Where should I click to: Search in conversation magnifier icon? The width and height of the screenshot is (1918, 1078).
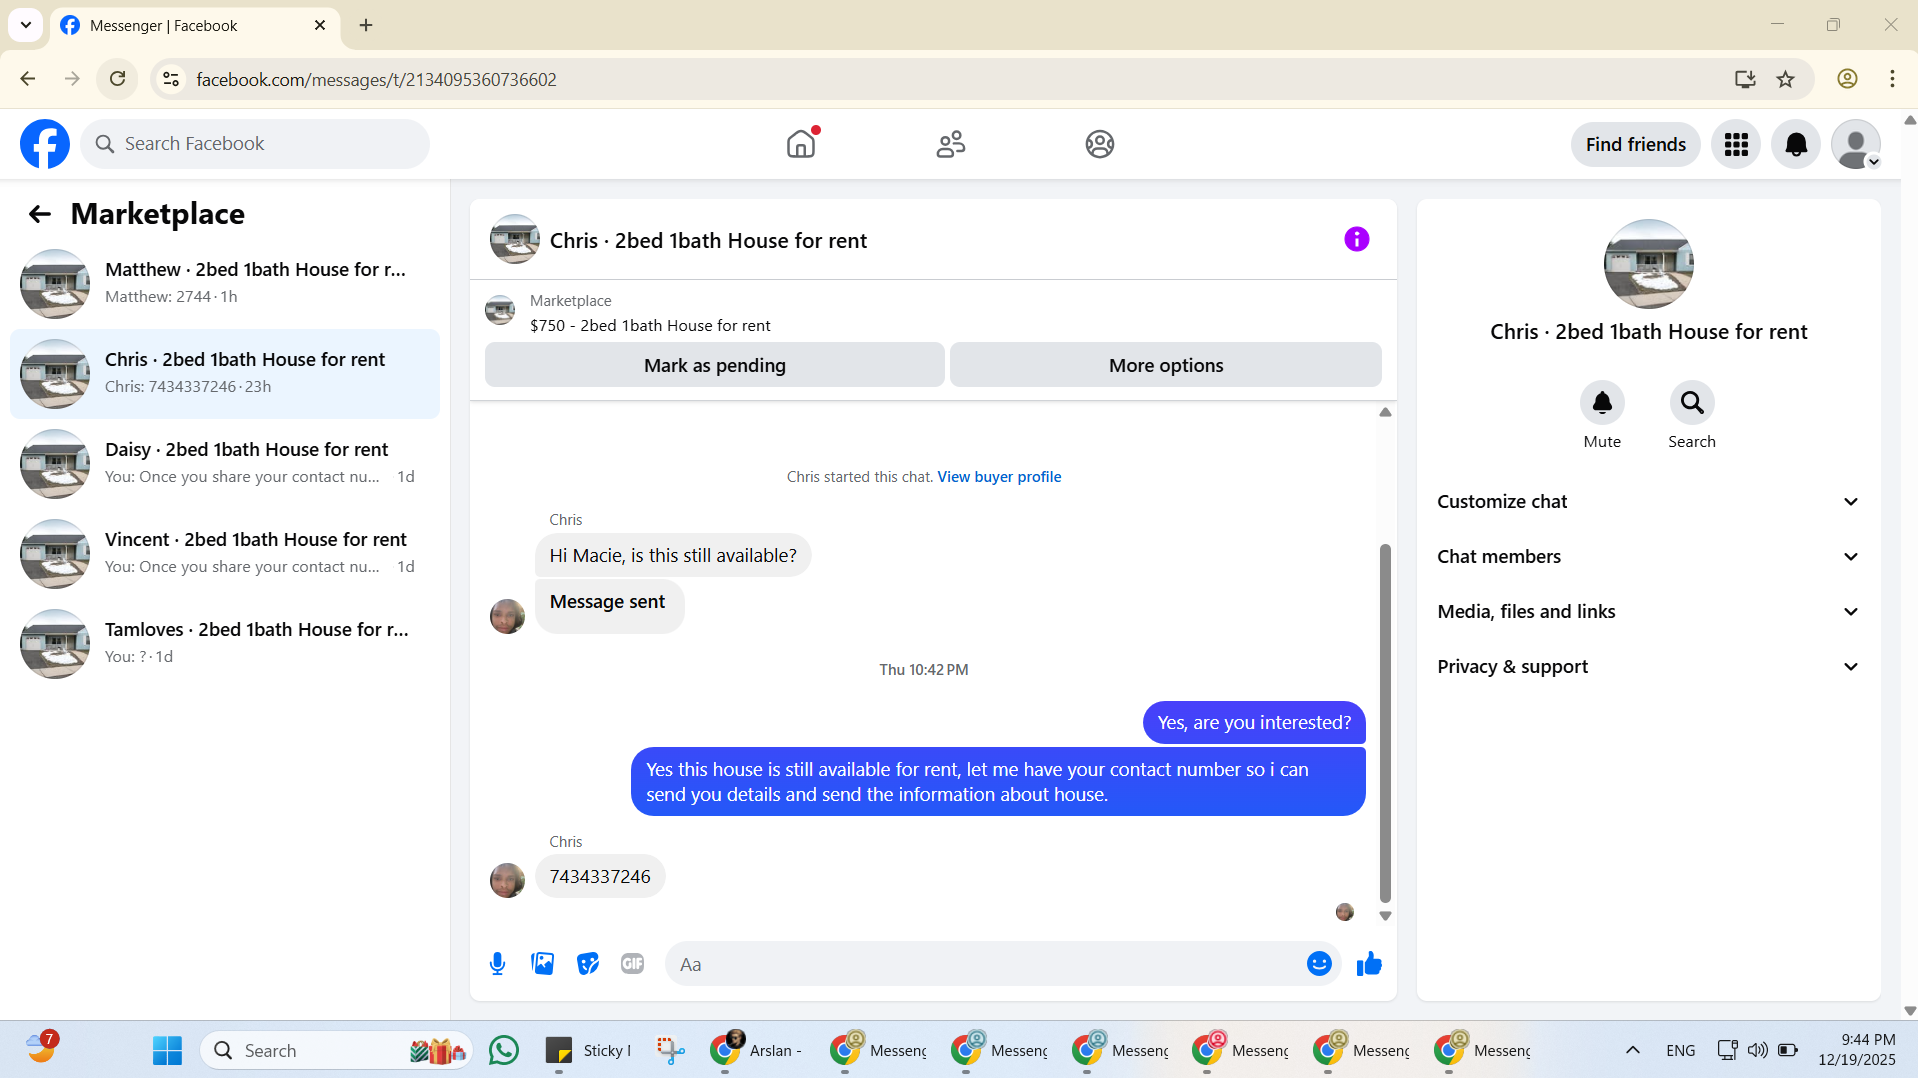coord(1692,403)
